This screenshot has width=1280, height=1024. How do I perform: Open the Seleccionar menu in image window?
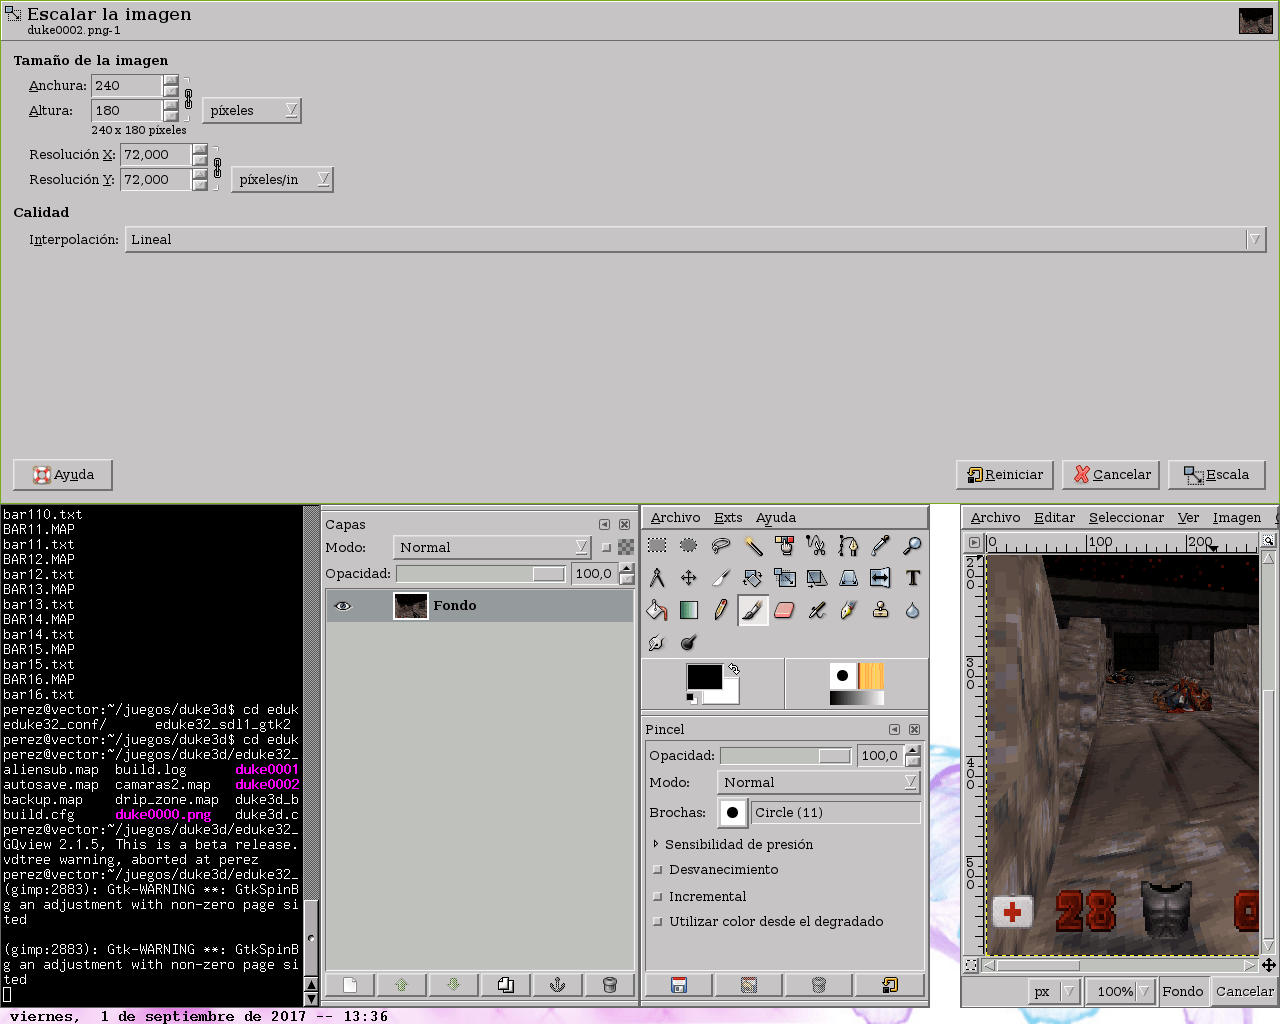click(1126, 518)
